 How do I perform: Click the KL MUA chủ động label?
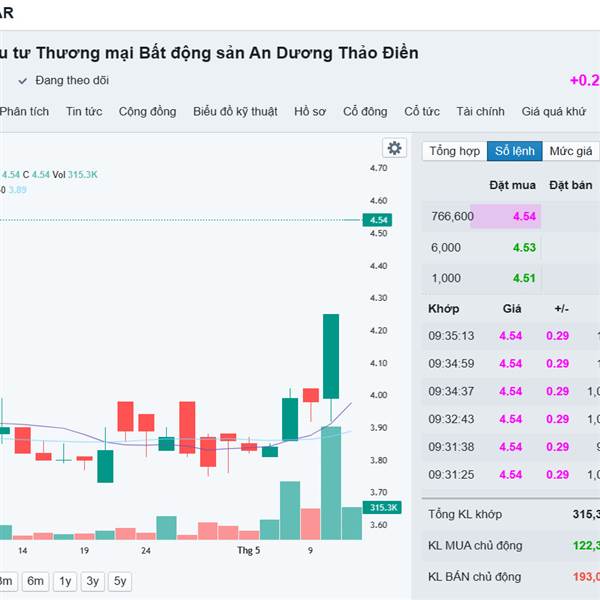pyautogui.click(x=475, y=545)
